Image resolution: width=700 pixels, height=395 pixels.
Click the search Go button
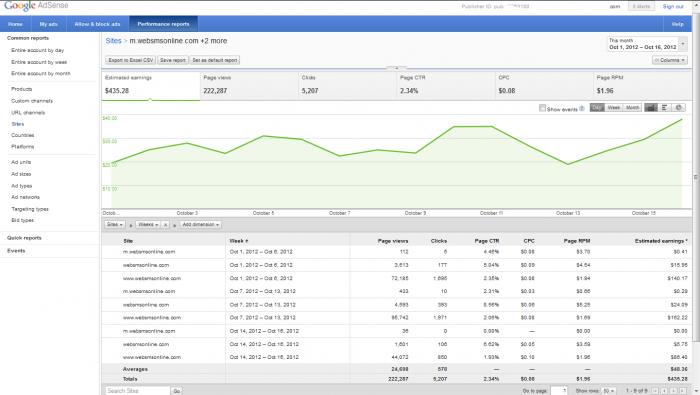coord(177,391)
